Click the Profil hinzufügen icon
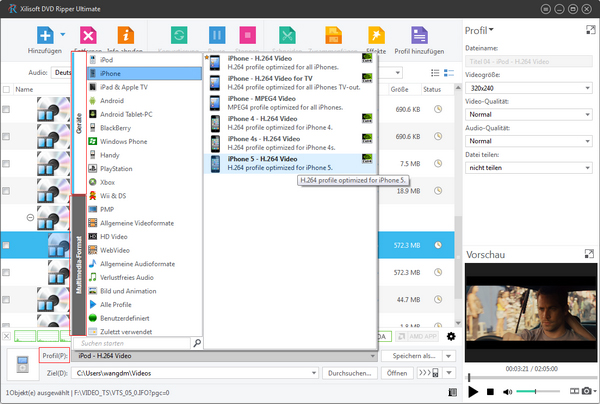 coord(419,36)
